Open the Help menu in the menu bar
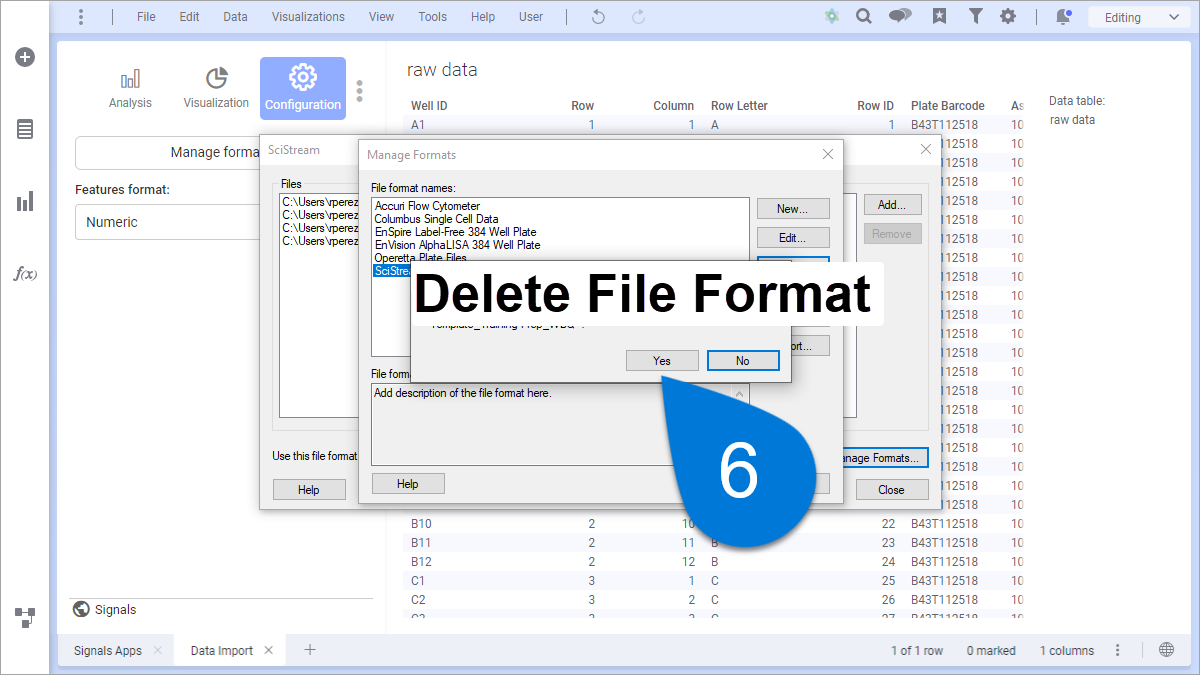 pyautogui.click(x=483, y=17)
